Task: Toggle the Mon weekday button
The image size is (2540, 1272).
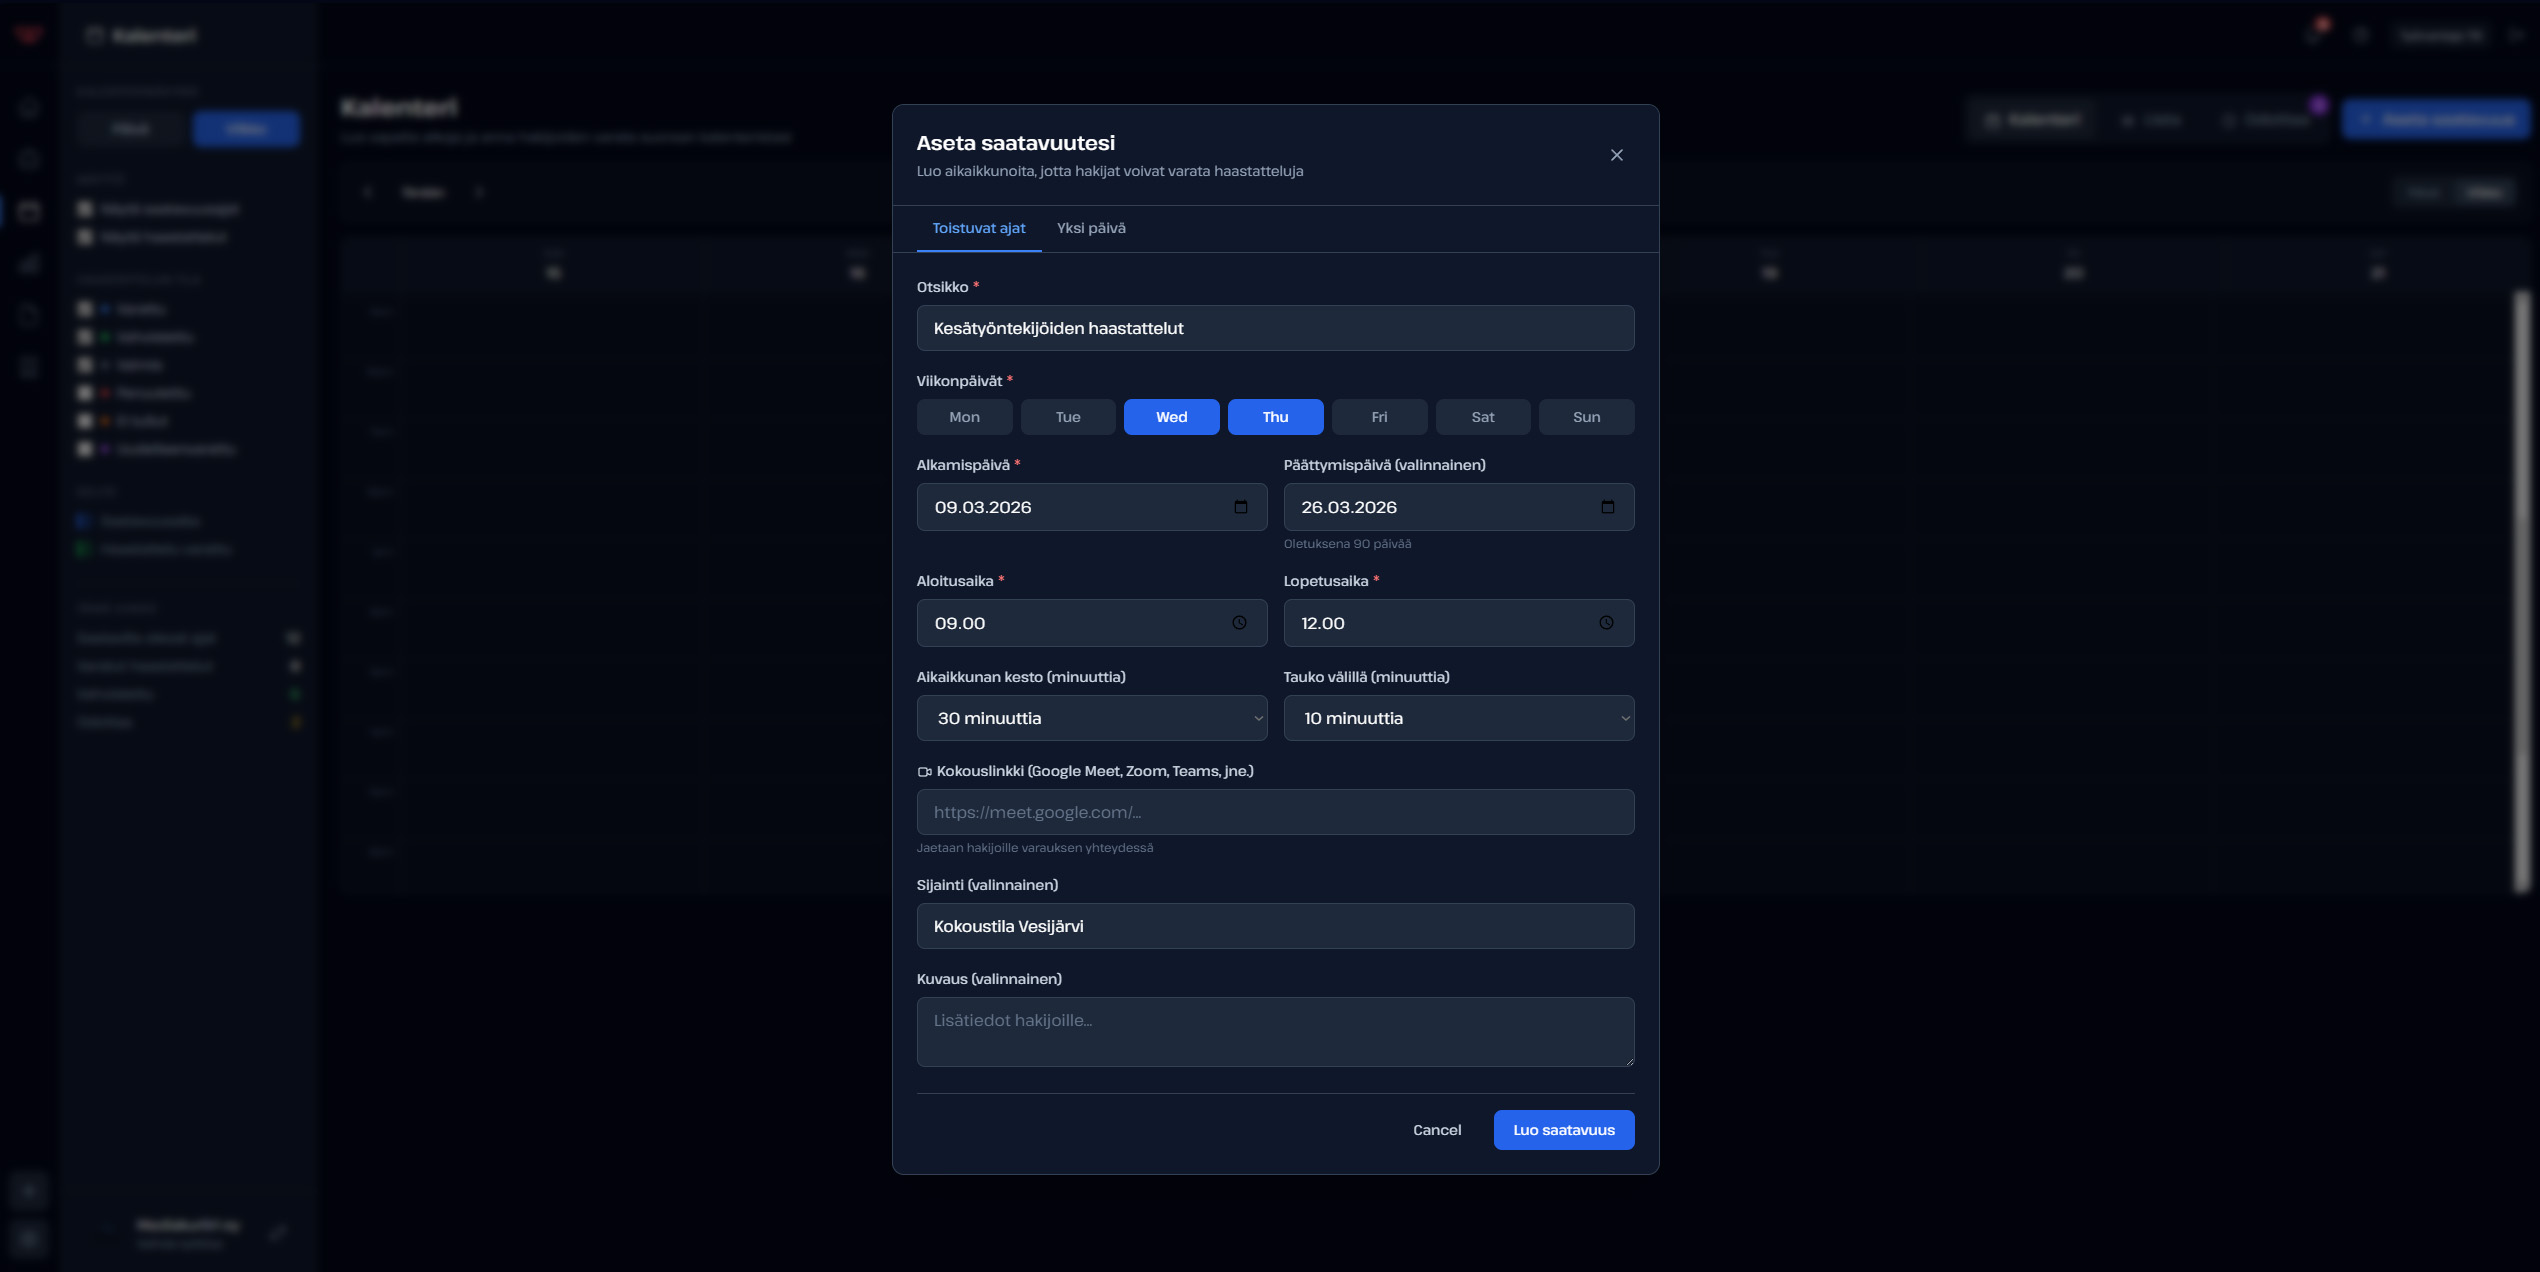Action: [x=964, y=417]
